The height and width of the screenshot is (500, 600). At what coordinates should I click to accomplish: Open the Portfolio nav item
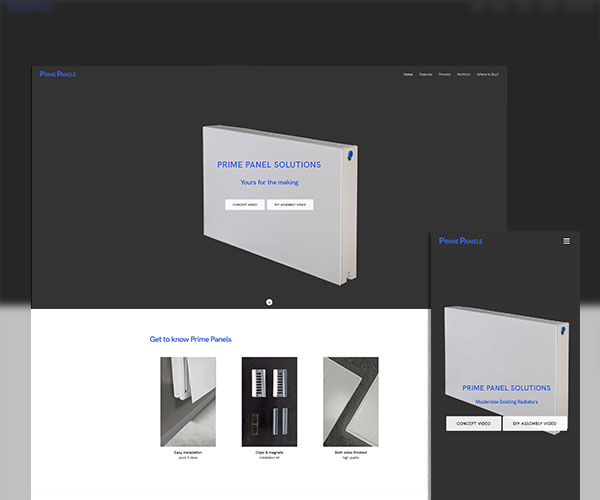[464, 74]
